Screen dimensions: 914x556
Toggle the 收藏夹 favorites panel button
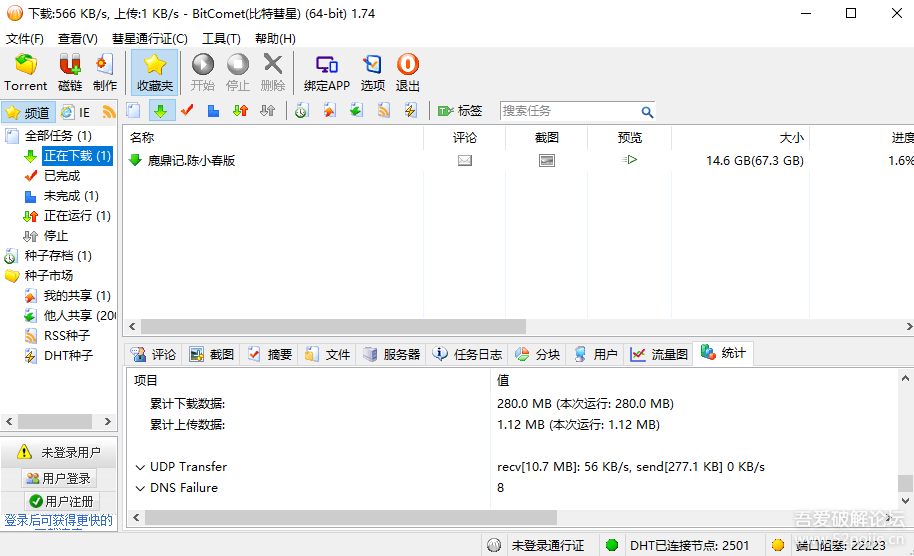tap(155, 72)
